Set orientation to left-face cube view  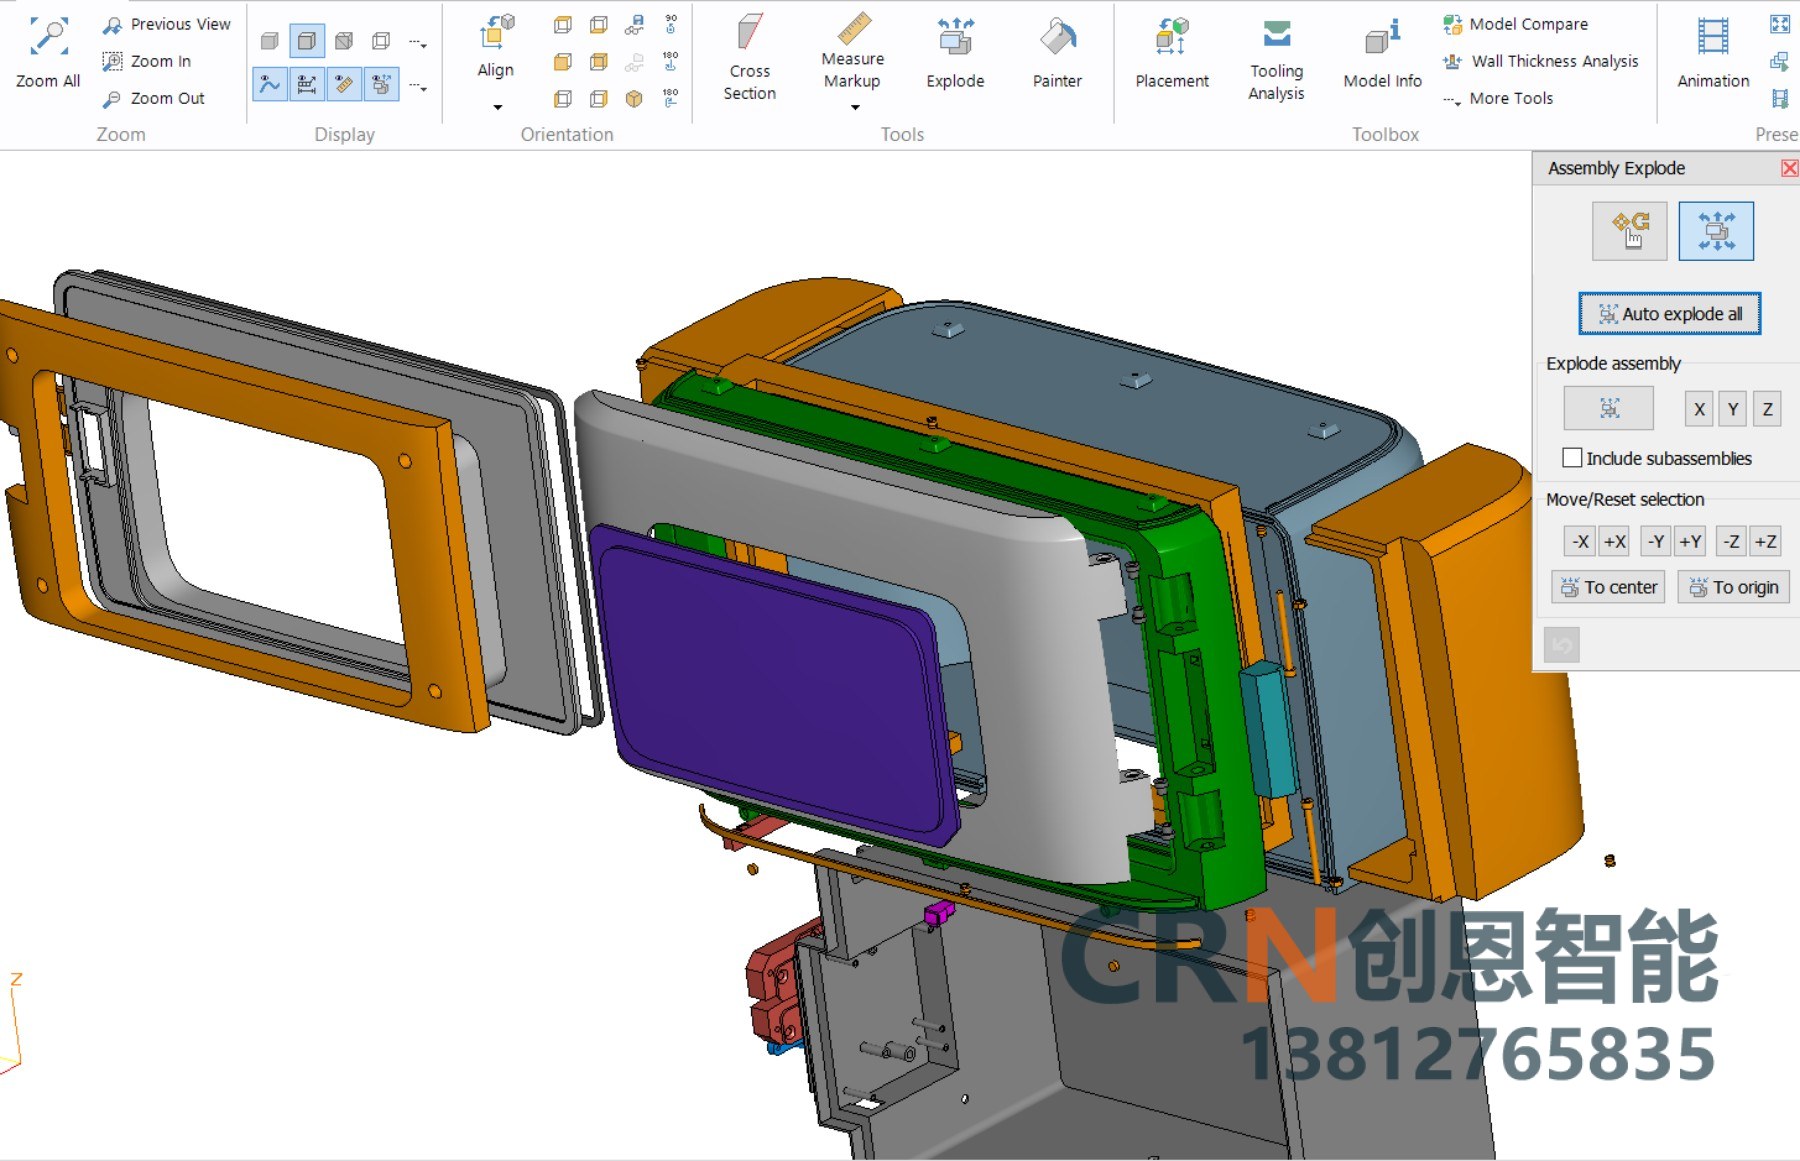coord(563,98)
